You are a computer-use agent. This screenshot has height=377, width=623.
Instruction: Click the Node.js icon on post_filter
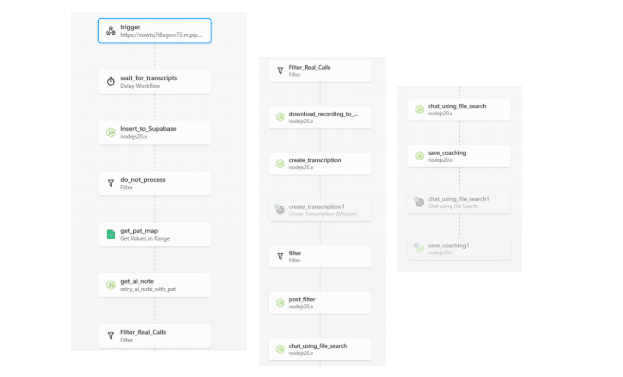[x=280, y=303]
